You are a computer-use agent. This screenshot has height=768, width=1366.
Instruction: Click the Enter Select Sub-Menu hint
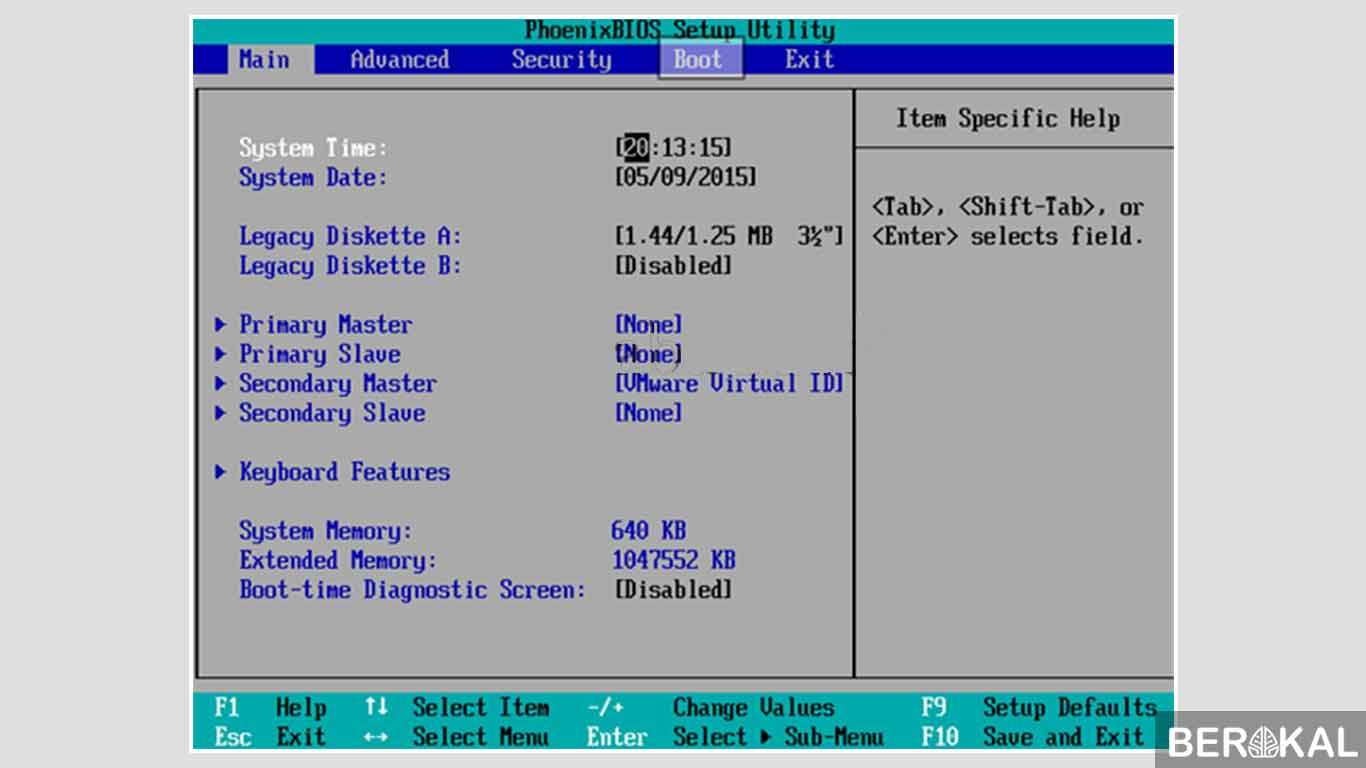pos(735,738)
